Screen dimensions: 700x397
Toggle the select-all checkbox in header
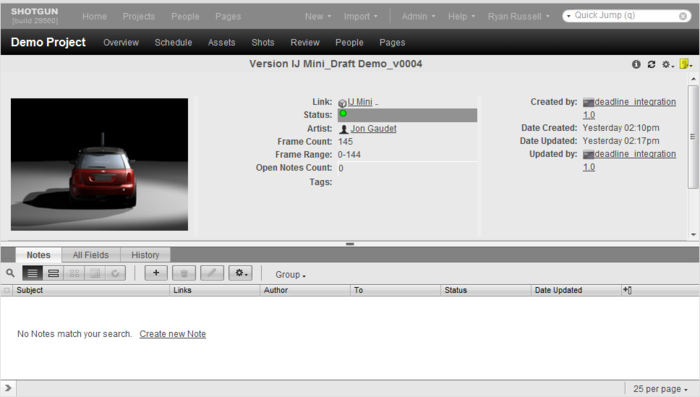click(x=7, y=290)
